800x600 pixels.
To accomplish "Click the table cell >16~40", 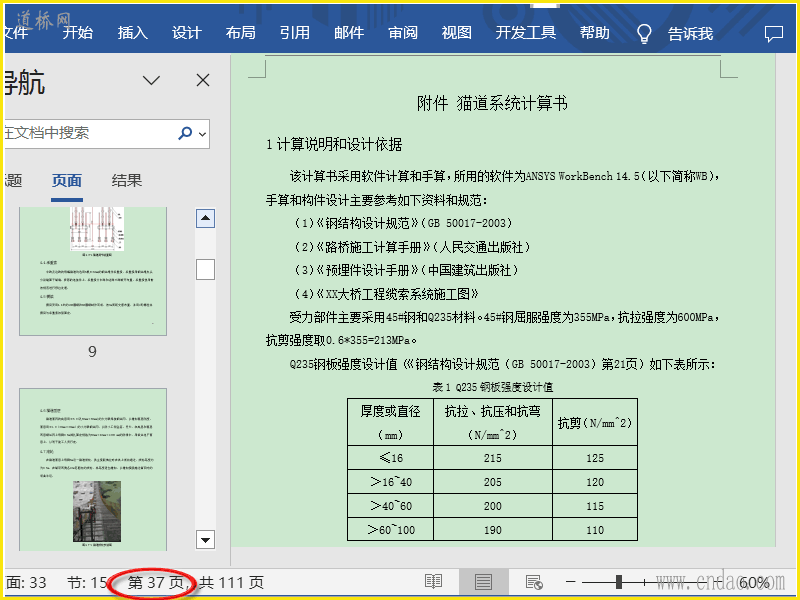I will pyautogui.click(x=390, y=482).
